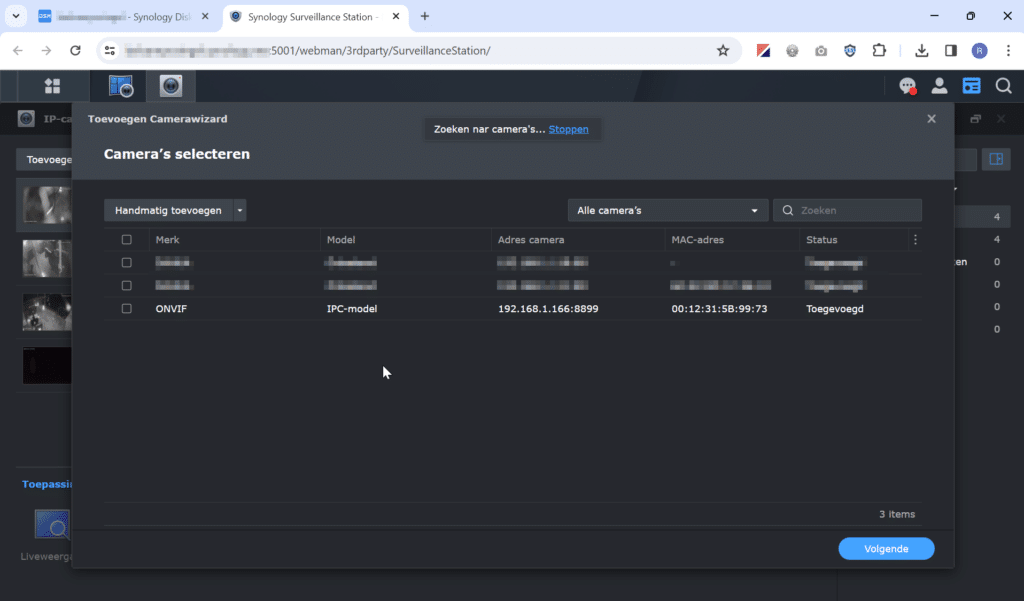Click the magnifier search icon in top bar
The height and width of the screenshot is (601, 1024).
(1003, 86)
